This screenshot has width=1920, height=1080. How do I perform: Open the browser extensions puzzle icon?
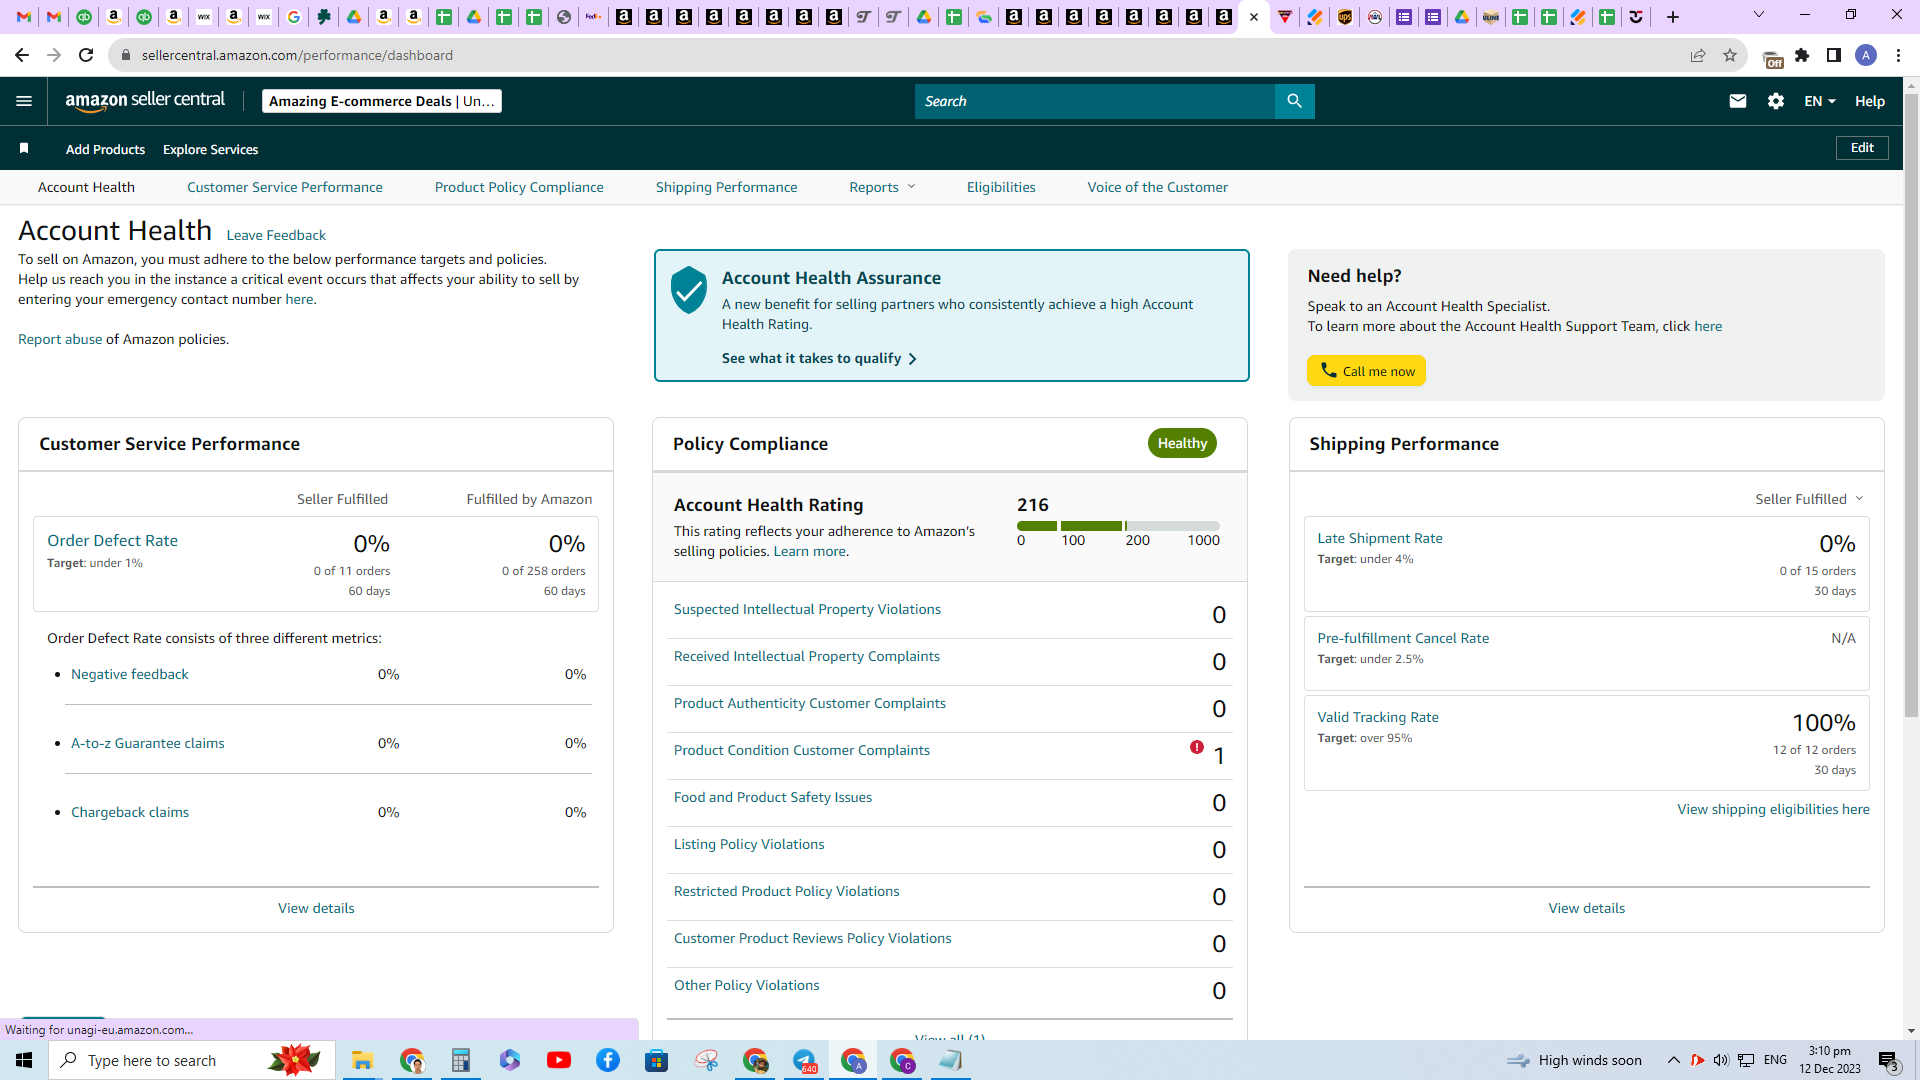click(x=1802, y=55)
